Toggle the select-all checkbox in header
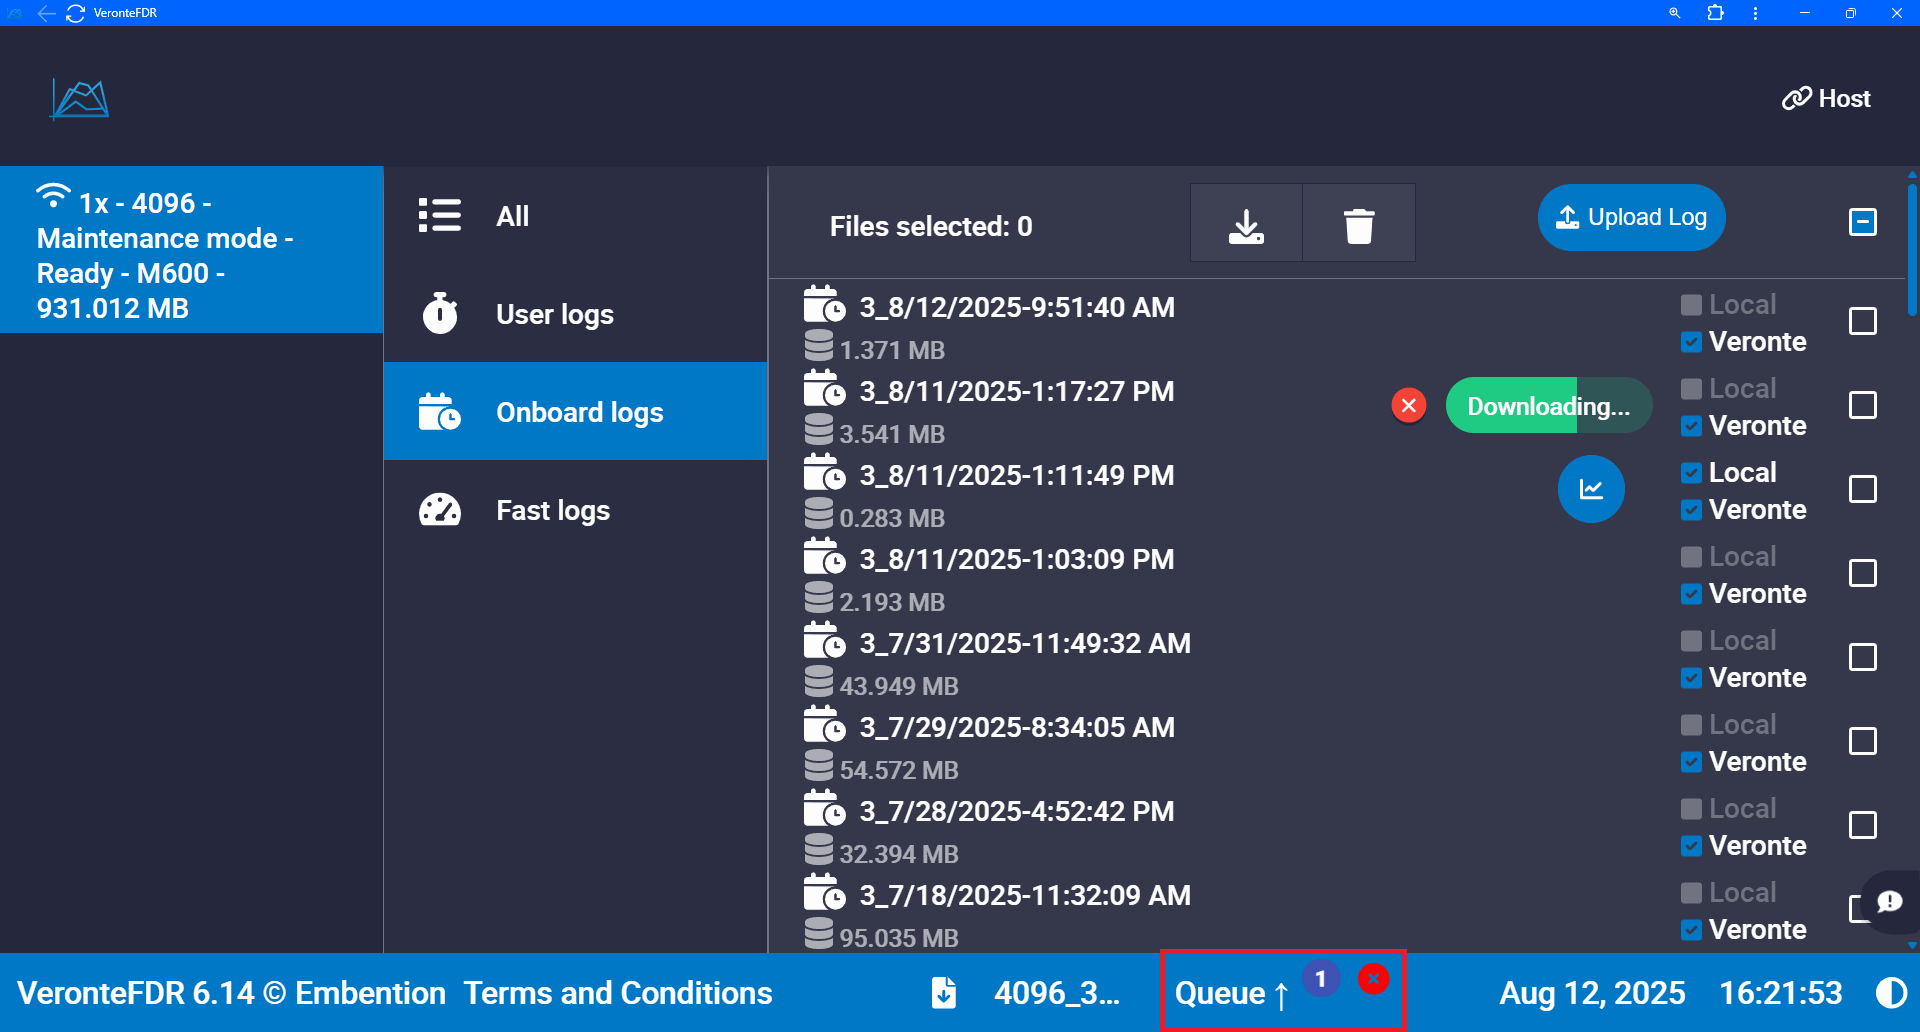The image size is (1920, 1032). click(1862, 222)
